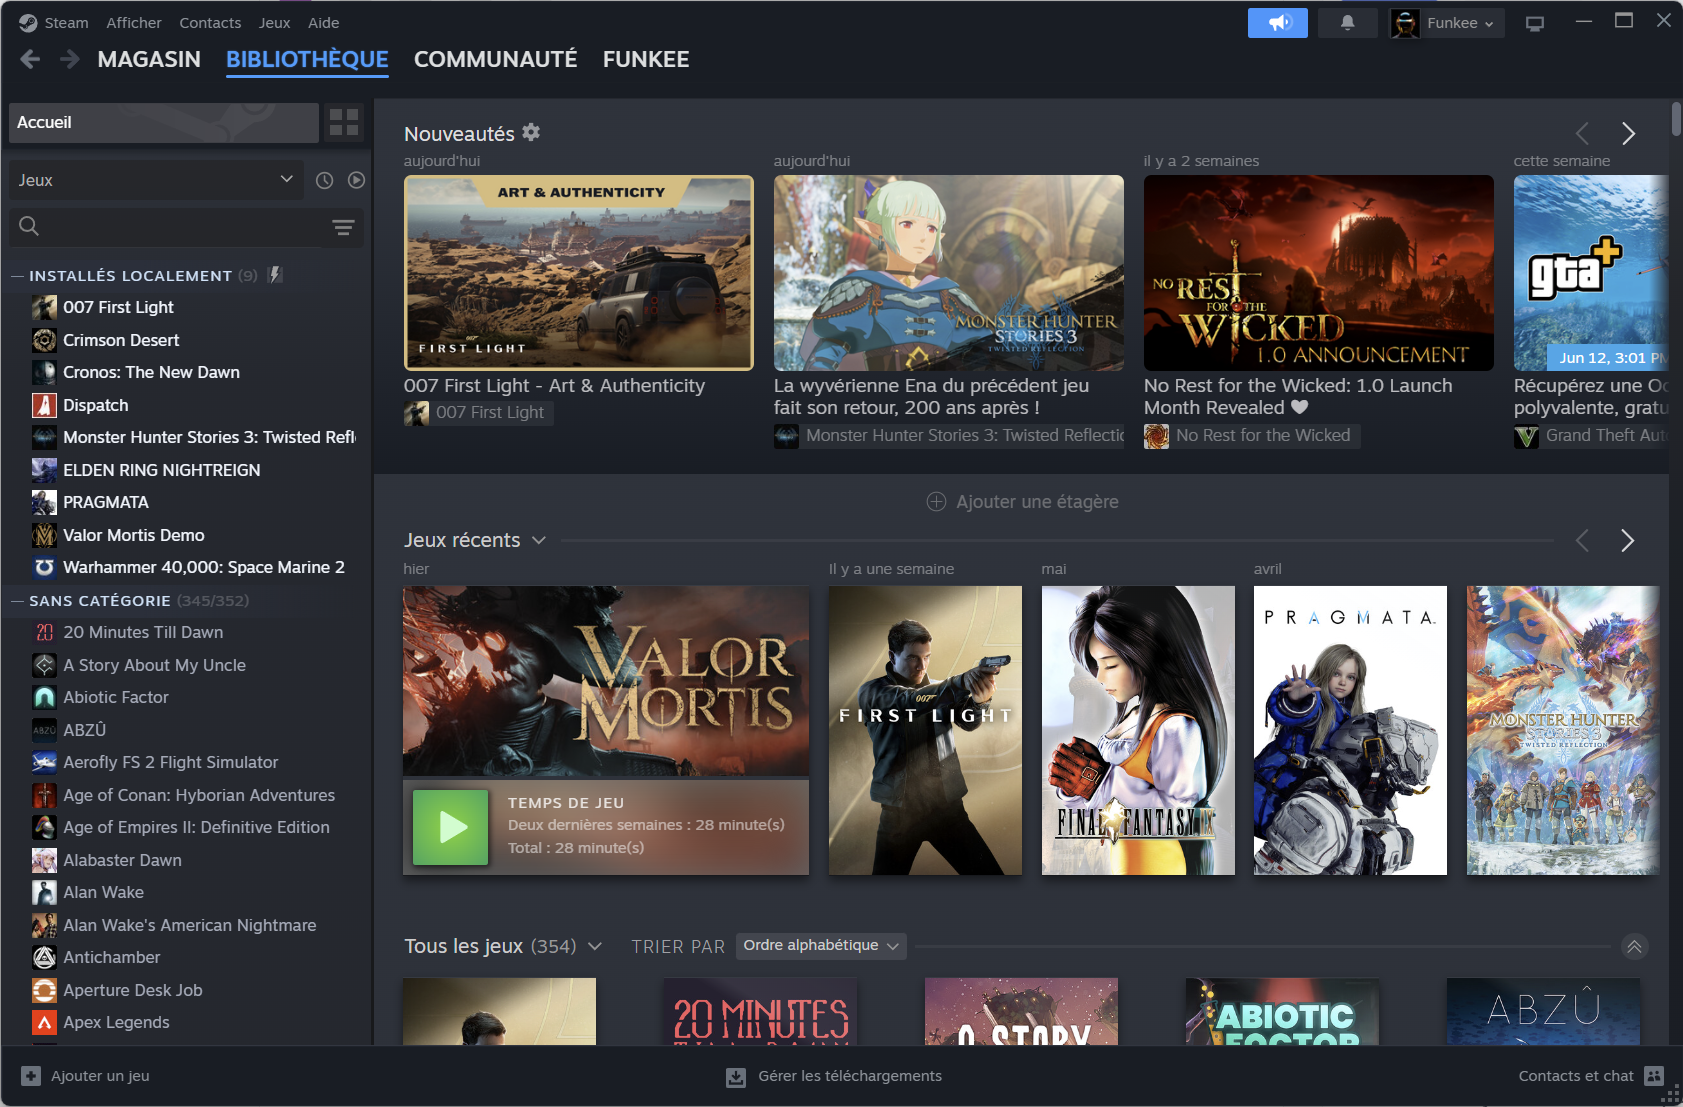Open First Light cover in recent games
The height and width of the screenshot is (1107, 1683).
[x=925, y=730]
